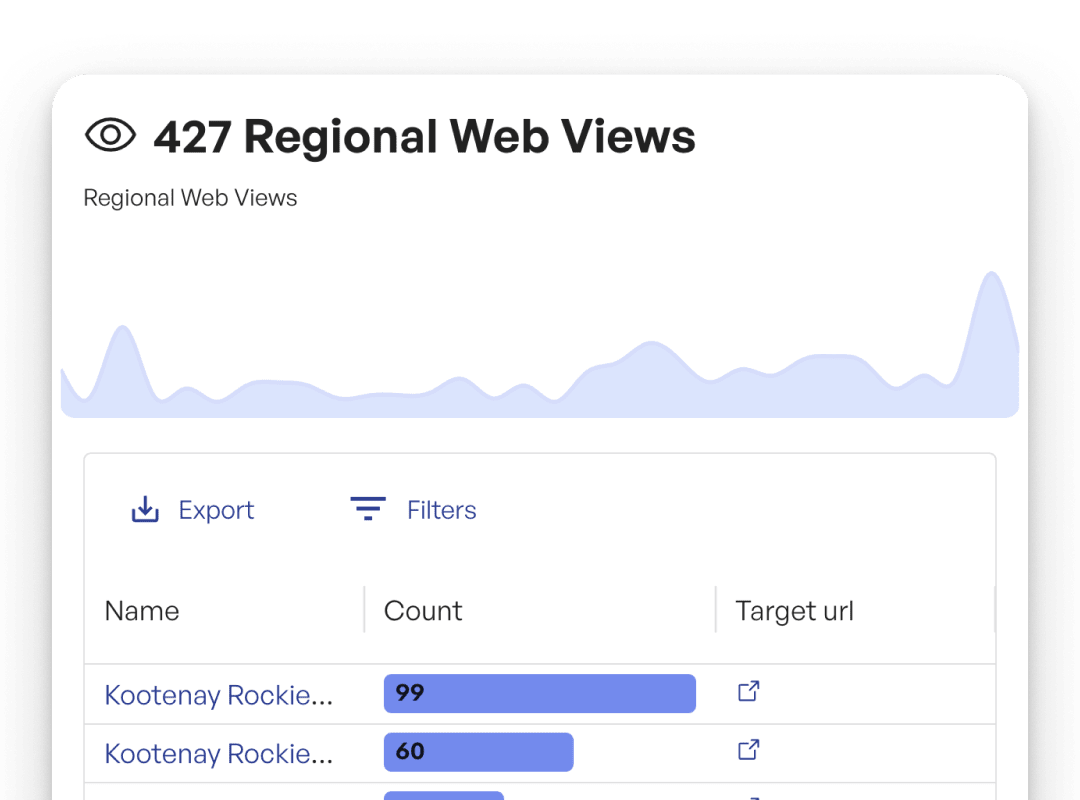Click the count bar showing 99
The image size is (1080, 800).
[539, 693]
